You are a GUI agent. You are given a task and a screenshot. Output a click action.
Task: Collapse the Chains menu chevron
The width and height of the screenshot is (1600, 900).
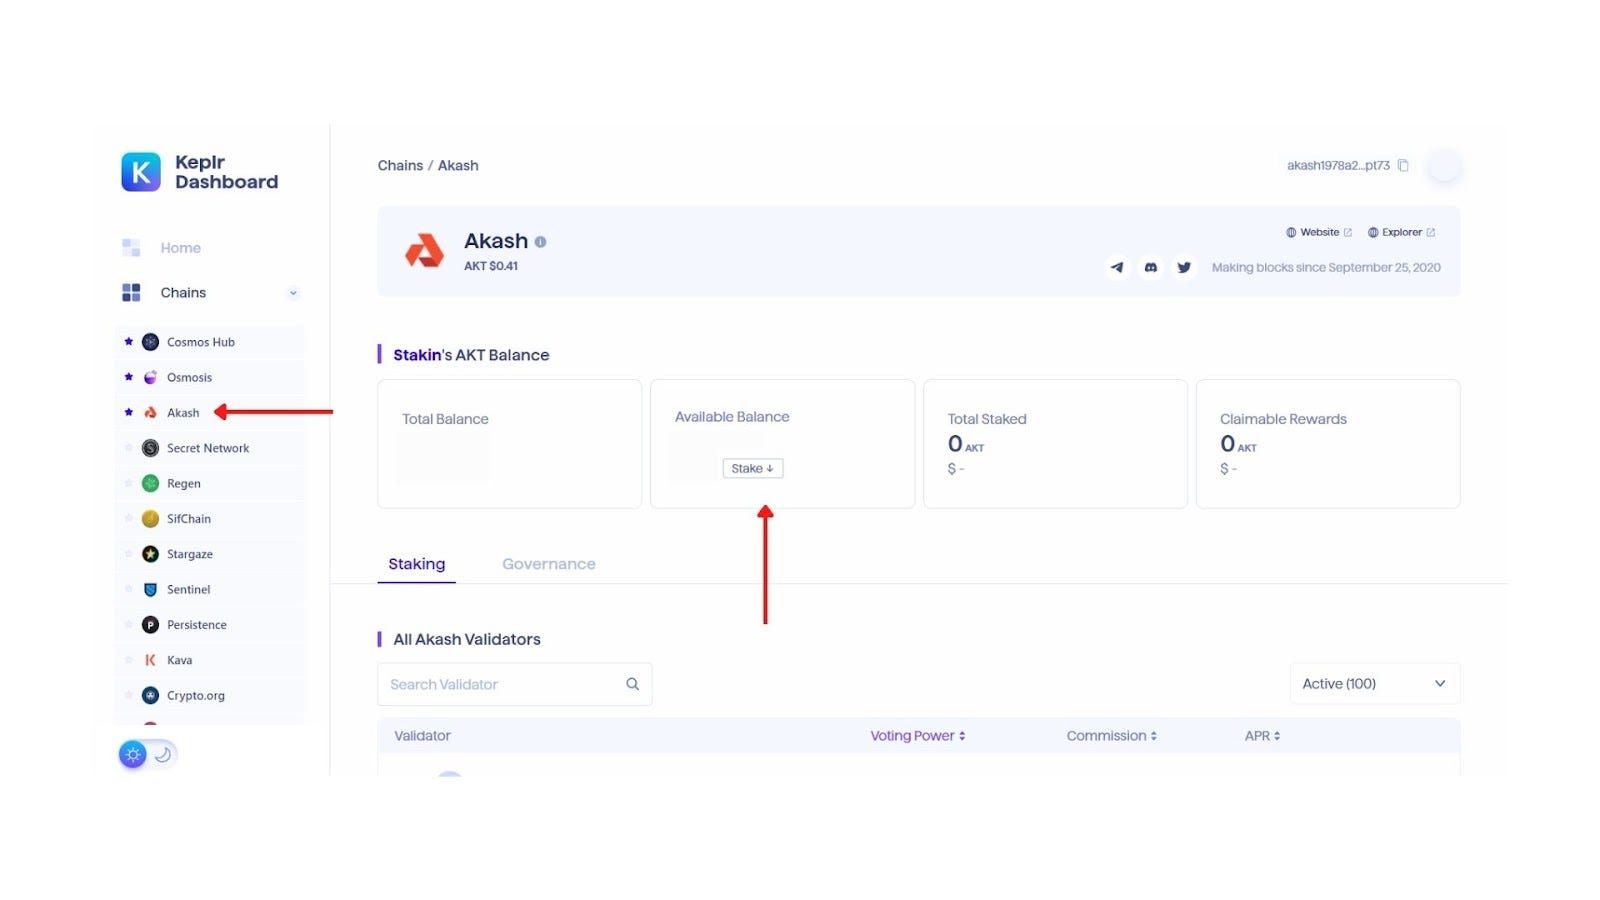pyautogui.click(x=293, y=293)
